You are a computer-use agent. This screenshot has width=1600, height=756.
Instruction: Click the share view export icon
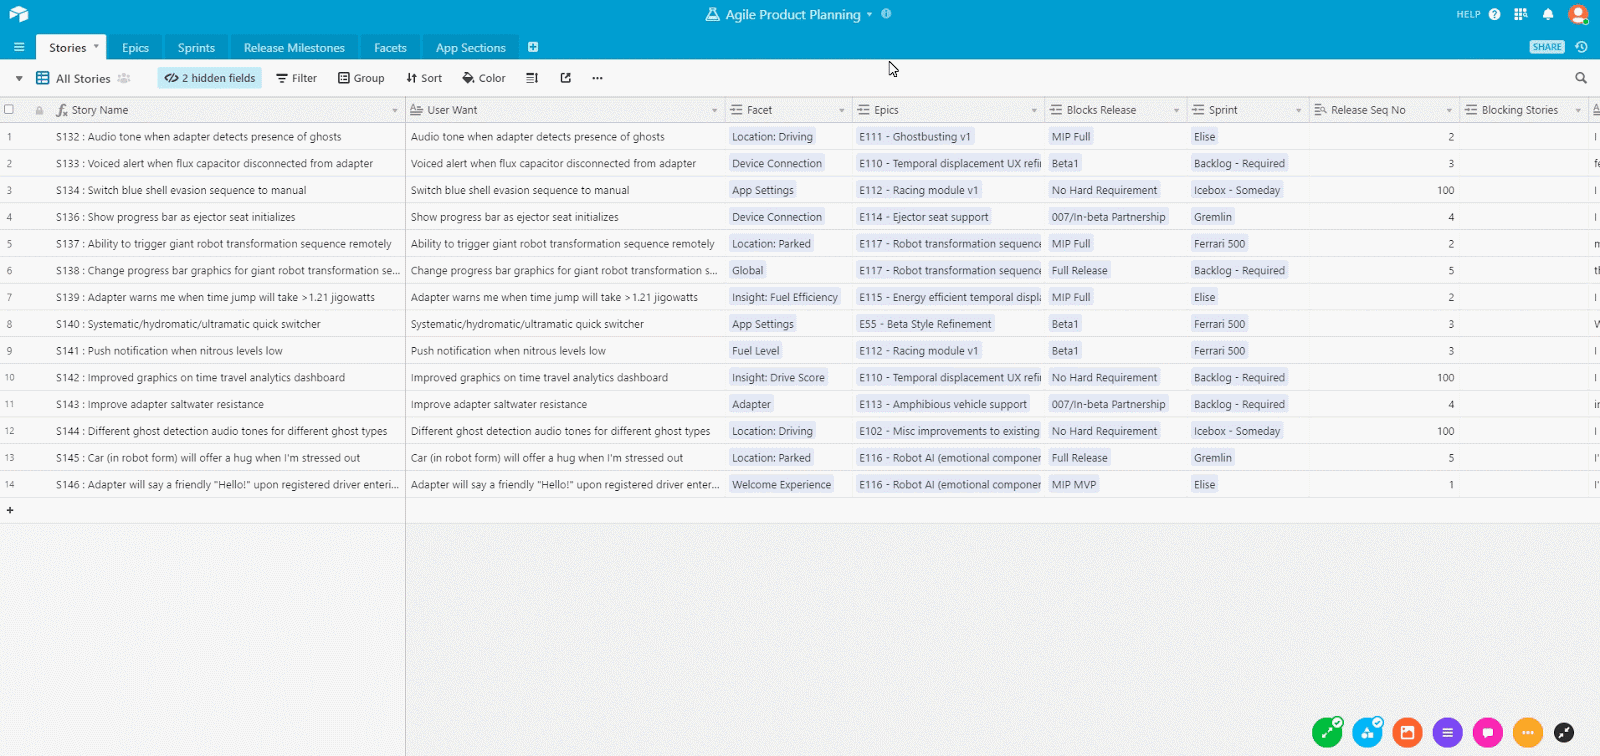(566, 78)
